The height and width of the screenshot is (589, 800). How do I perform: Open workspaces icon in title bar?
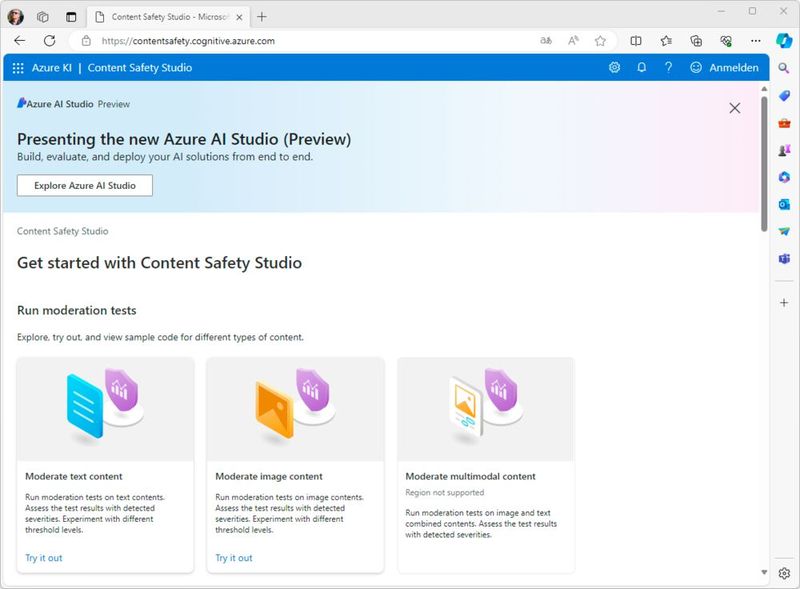tap(43, 17)
